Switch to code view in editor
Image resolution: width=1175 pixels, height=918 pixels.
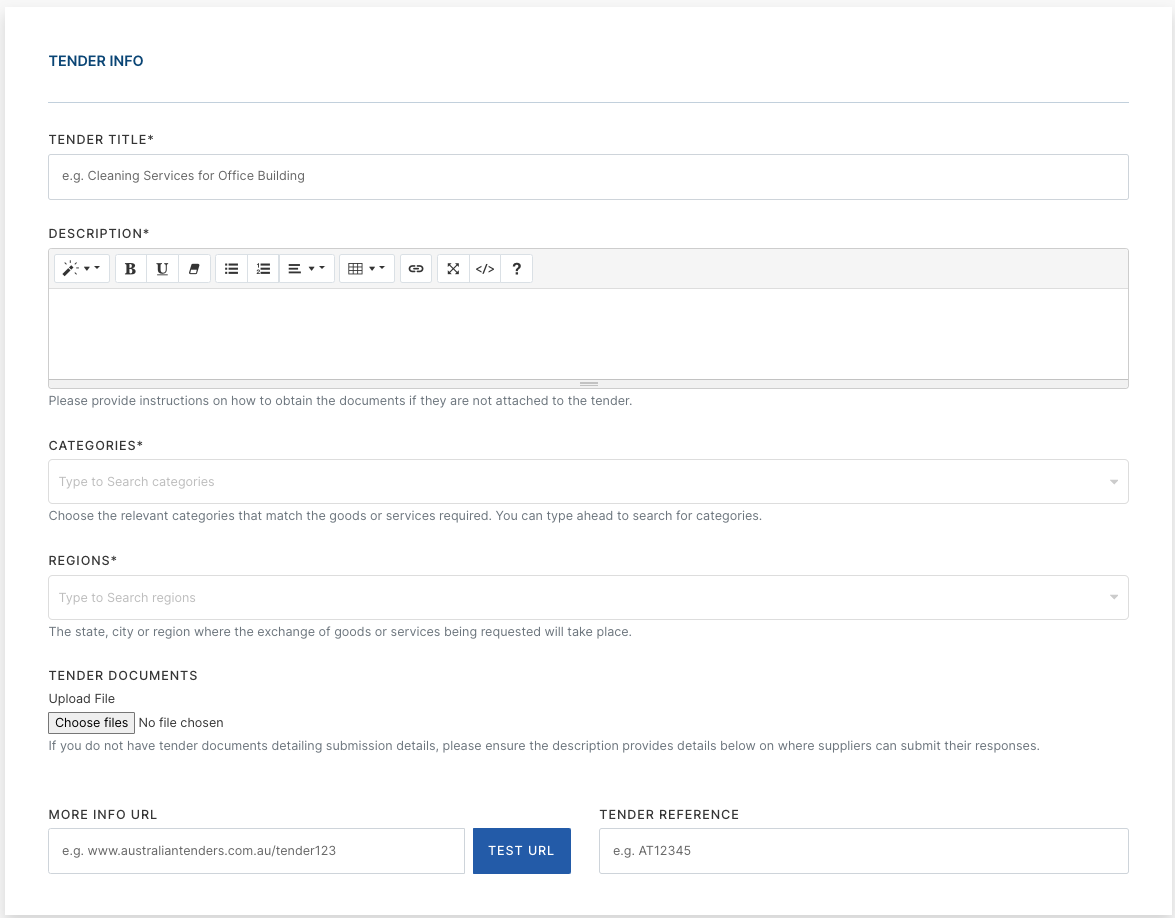(485, 269)
